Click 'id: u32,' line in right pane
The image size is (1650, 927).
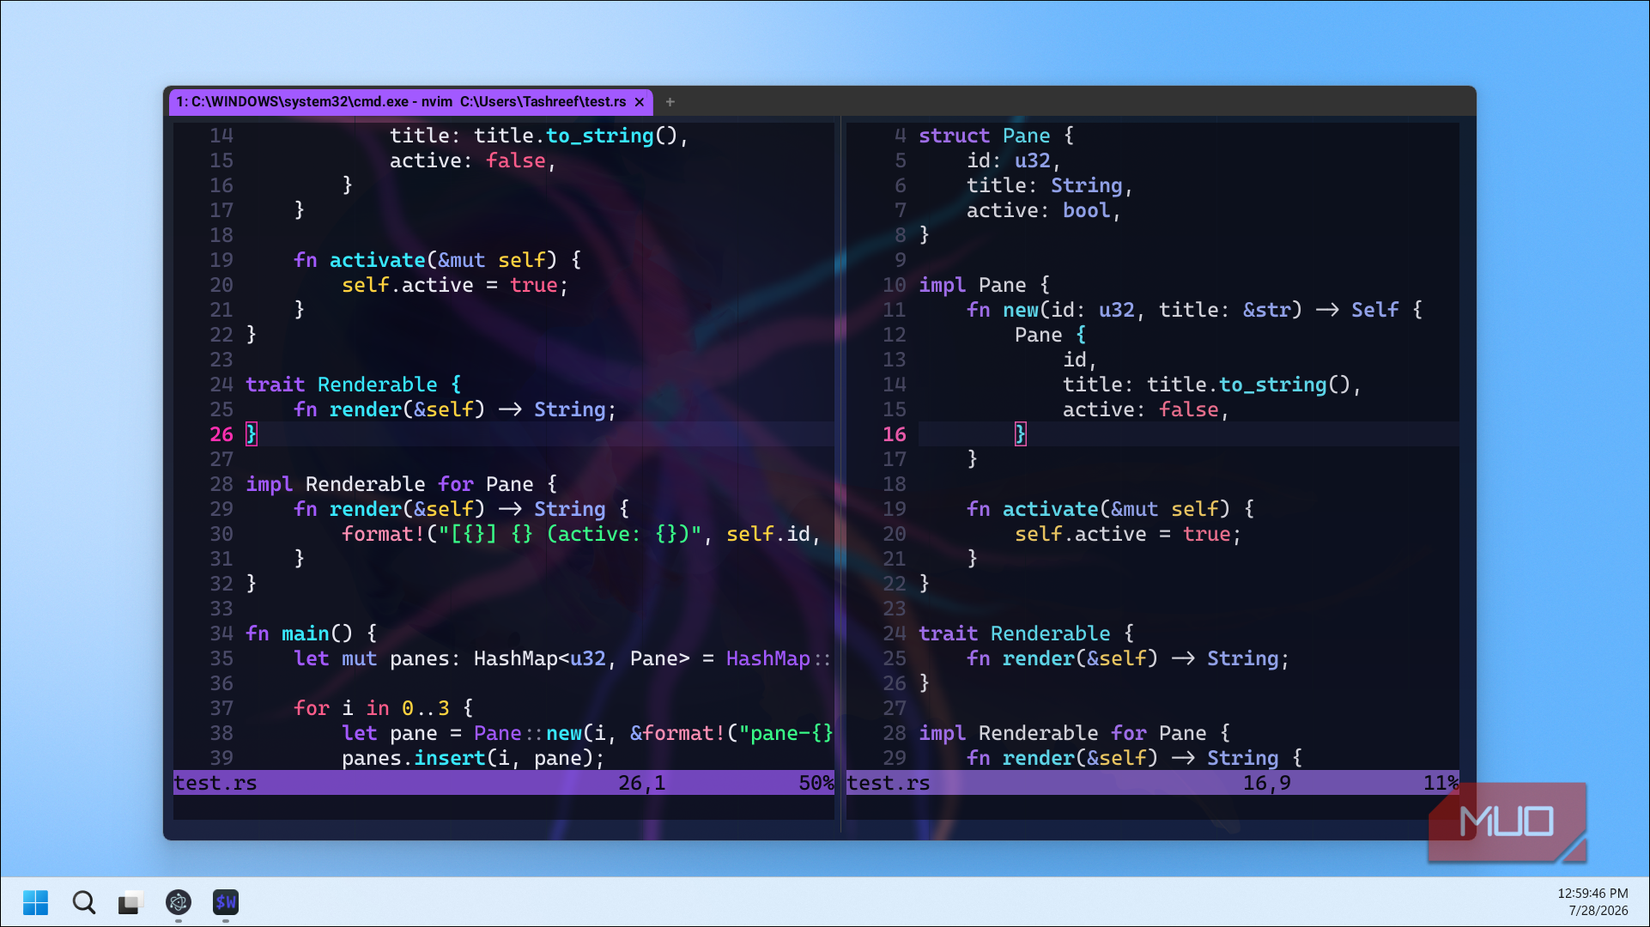1014,161
